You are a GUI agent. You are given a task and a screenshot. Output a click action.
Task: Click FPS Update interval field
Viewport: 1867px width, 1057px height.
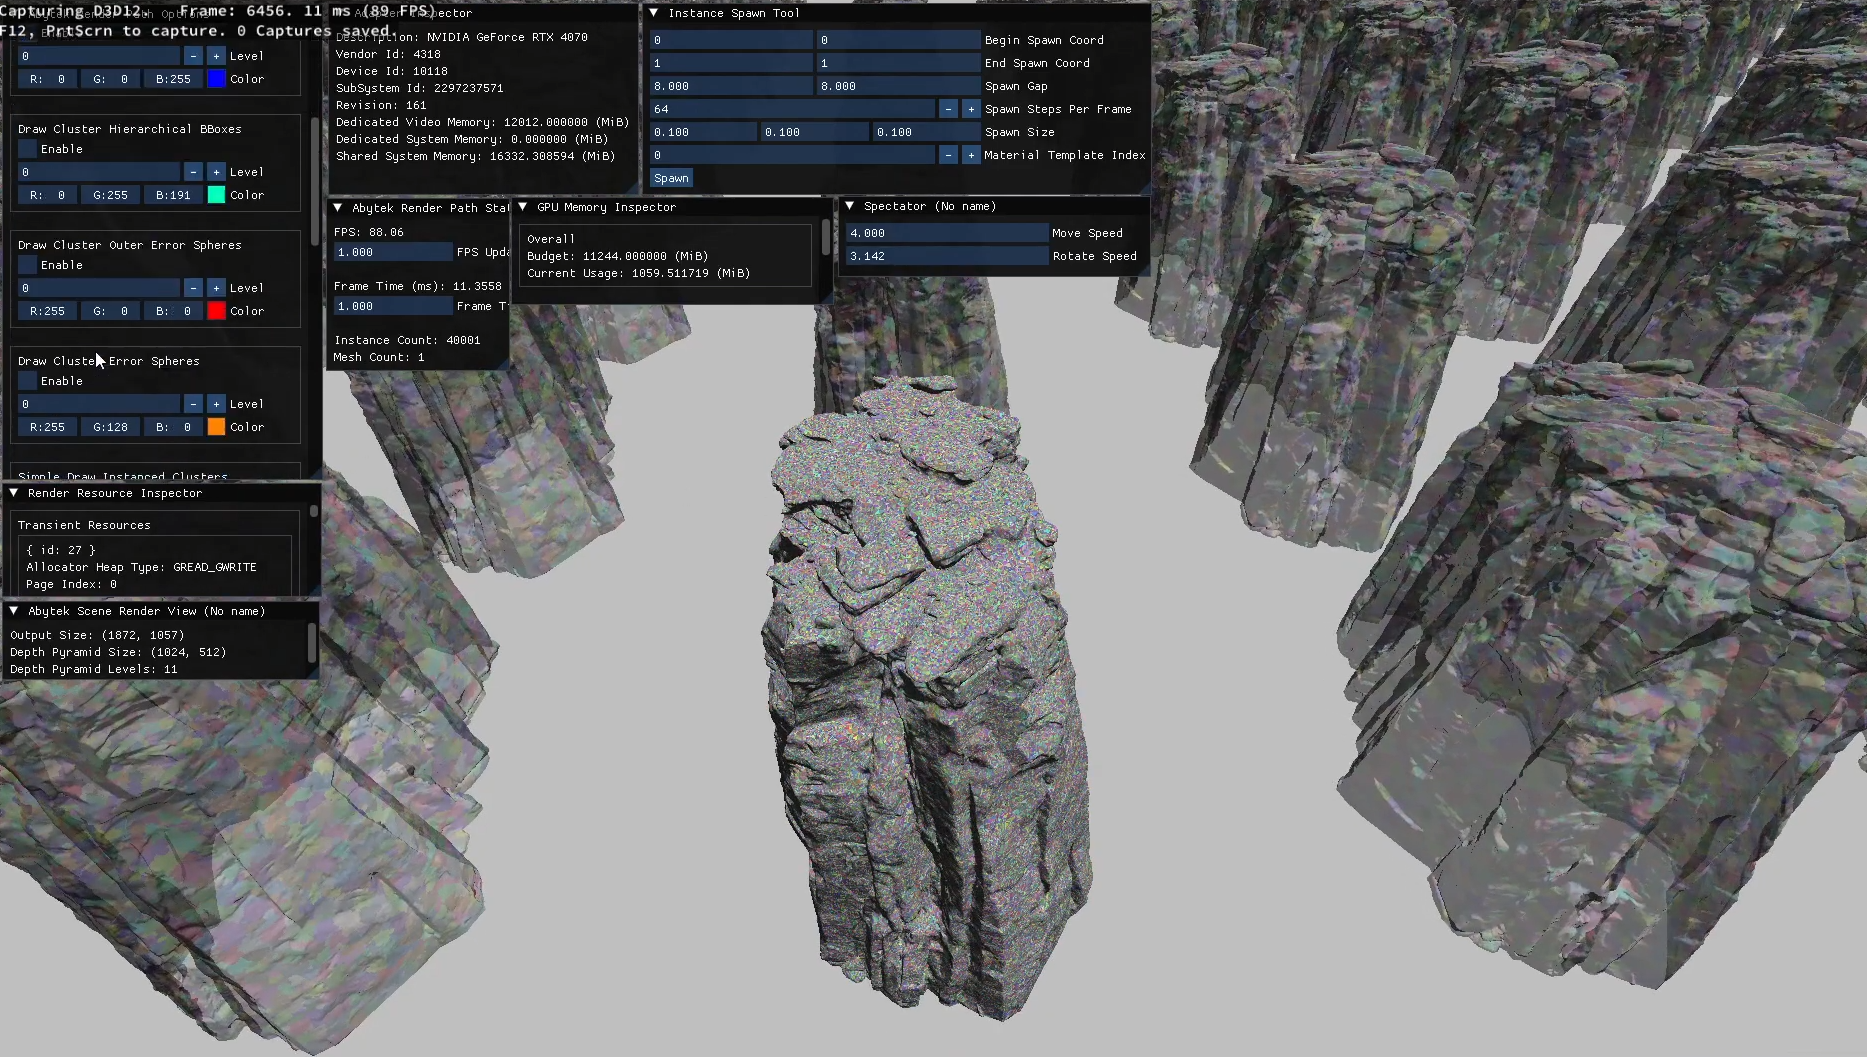coord(393,252)
